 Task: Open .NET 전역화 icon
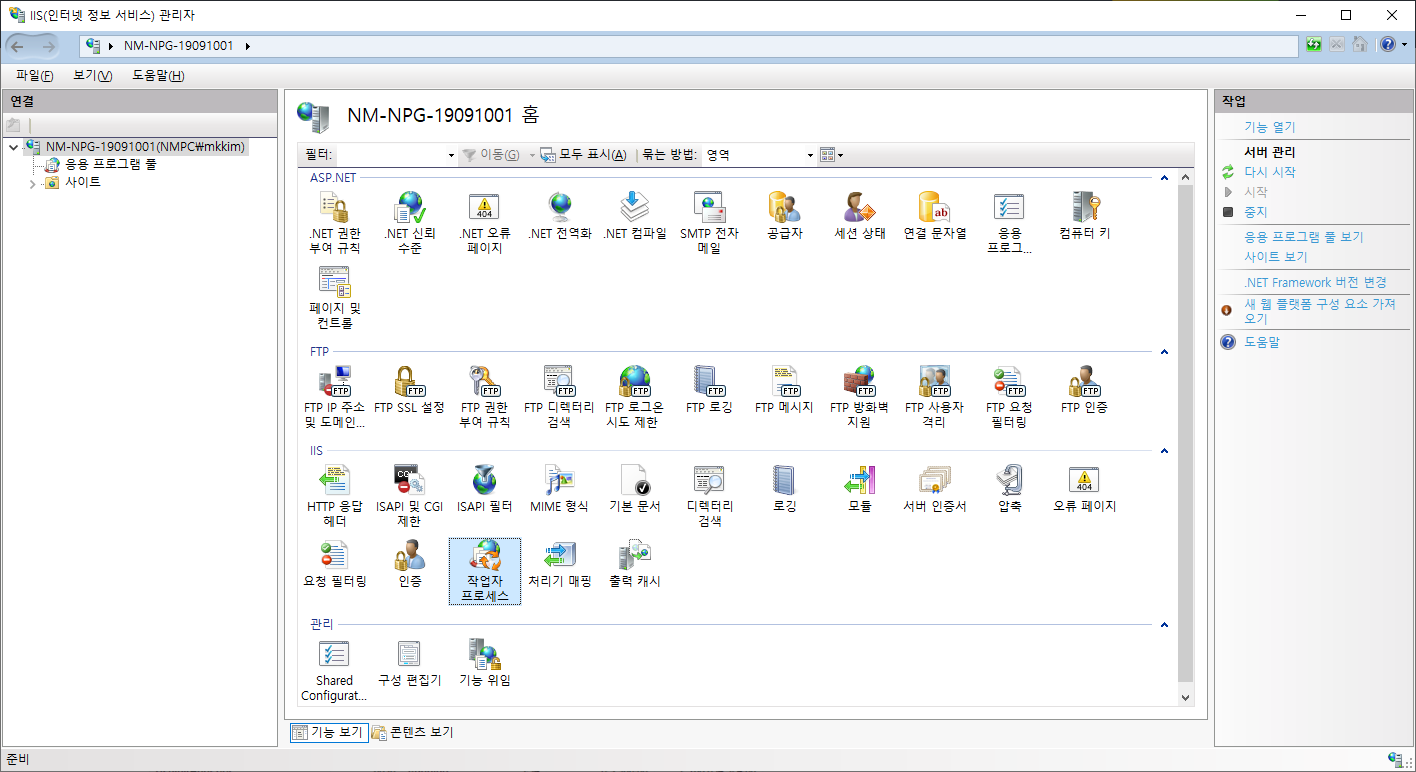pyautogui.click(x=559, y=217)
